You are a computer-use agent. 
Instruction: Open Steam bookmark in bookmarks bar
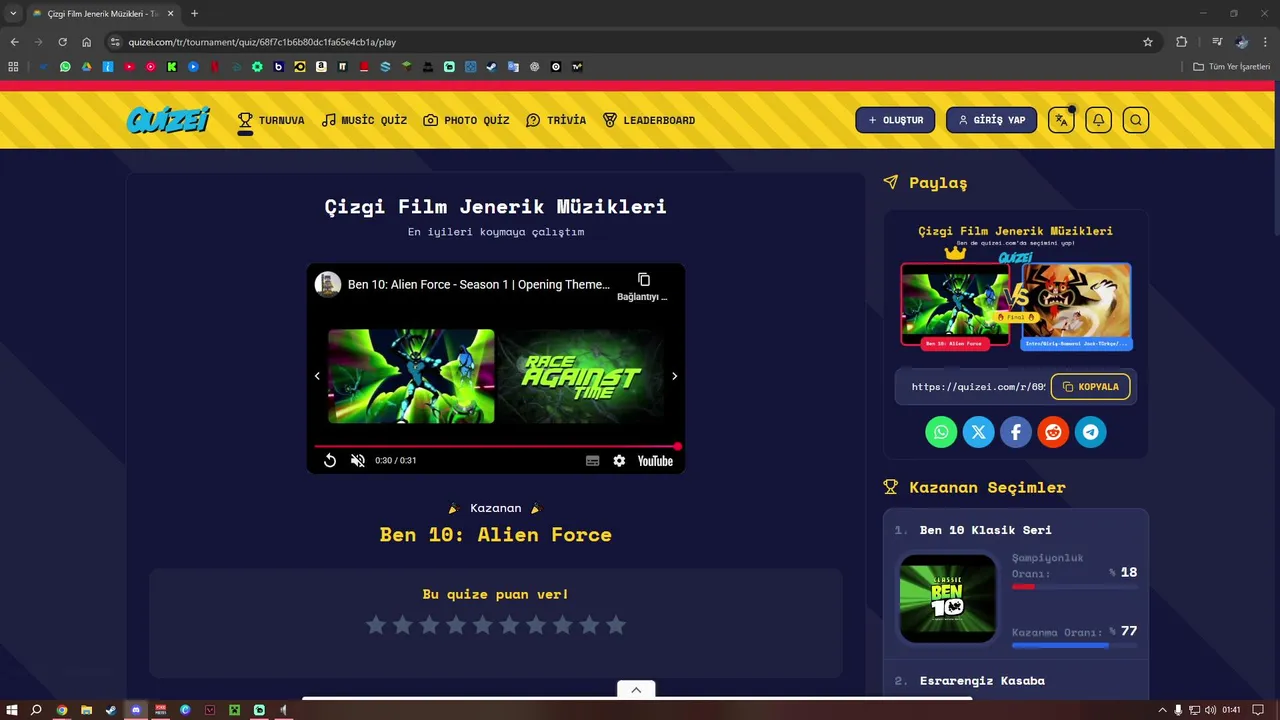click(491, 67)
